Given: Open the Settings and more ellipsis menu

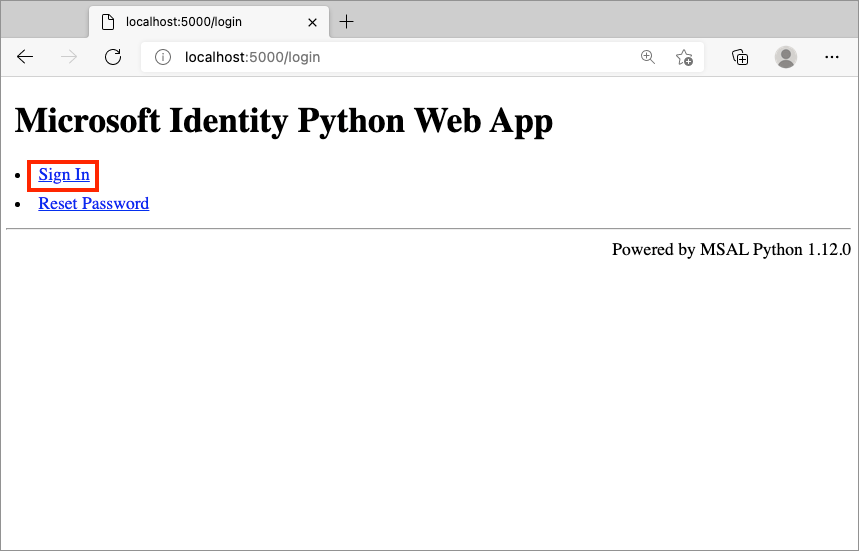Looking at the screenshot, I should click(832, 57).
